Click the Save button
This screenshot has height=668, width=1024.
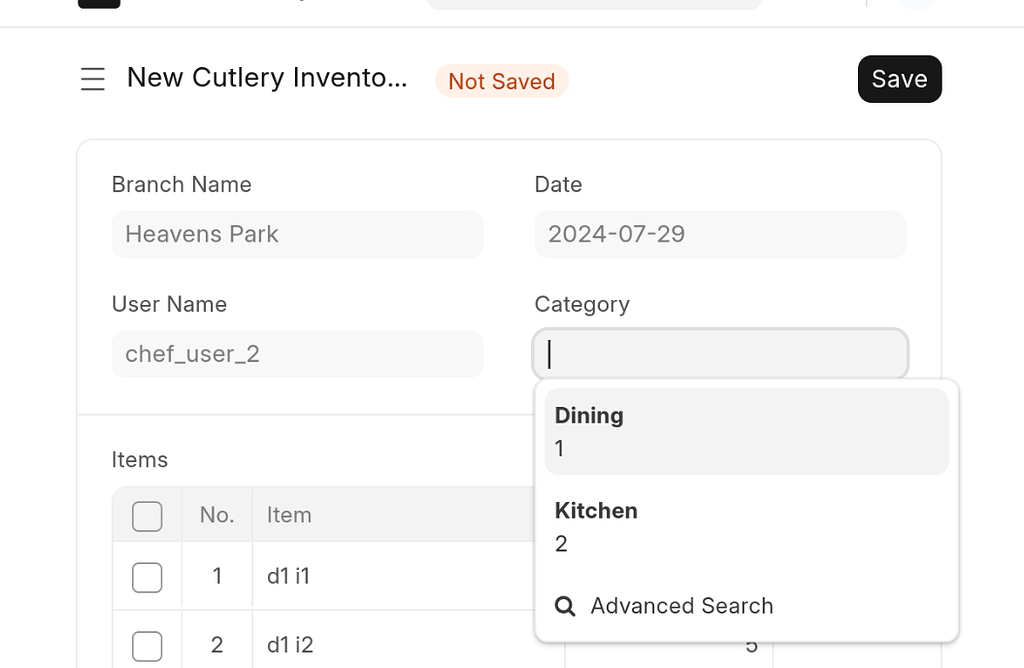point(899,79)
